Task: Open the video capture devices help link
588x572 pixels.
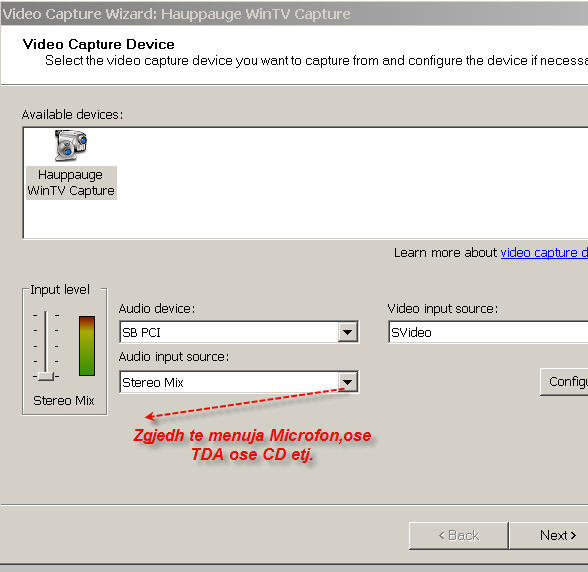Action: [x=544, y=253]
